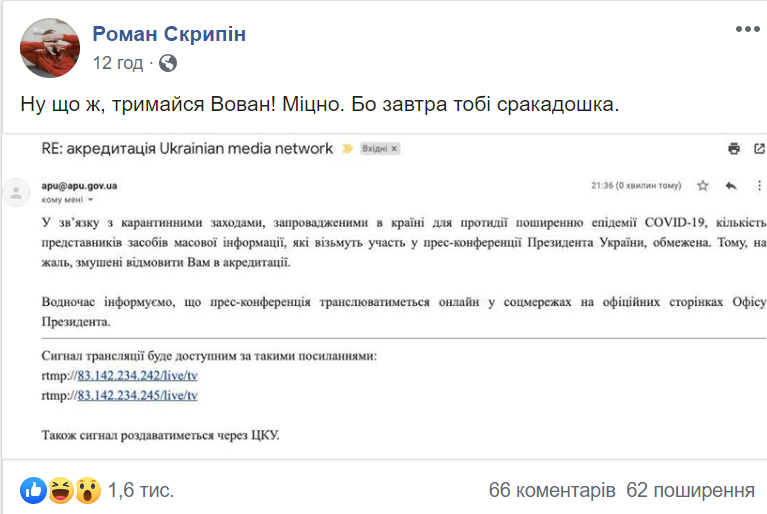Click the Wow reaction icon
The image size is (767, 514).
click(x=87, y=490)
